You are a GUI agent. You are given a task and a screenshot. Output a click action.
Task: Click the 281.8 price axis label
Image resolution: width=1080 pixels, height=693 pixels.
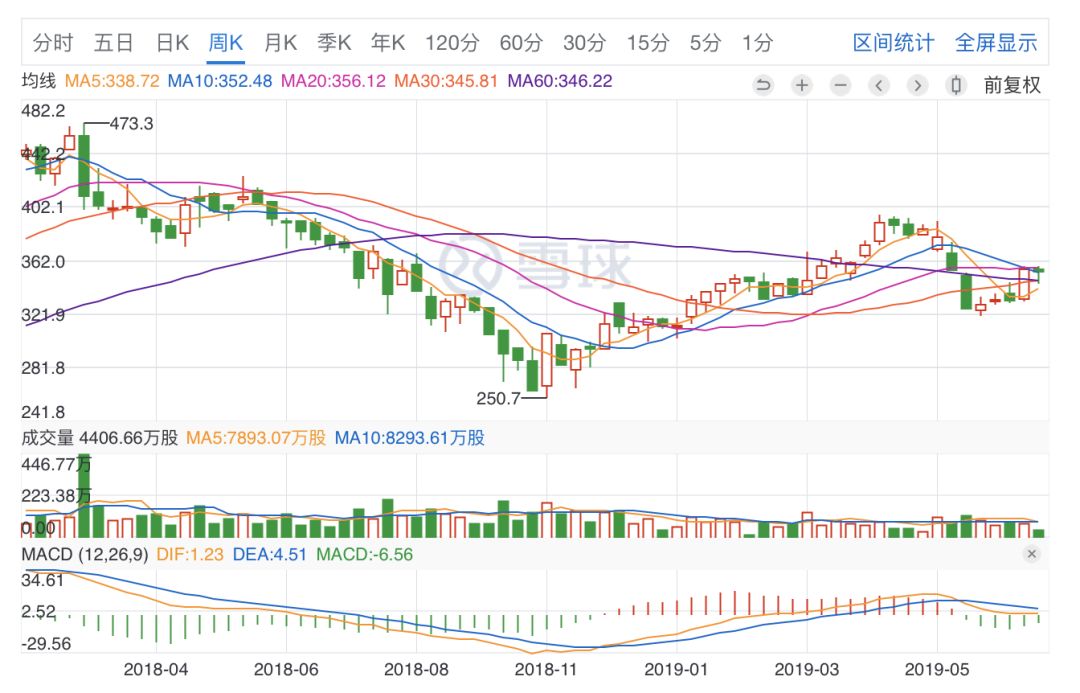pyautogui.click(x=43, y=368)
